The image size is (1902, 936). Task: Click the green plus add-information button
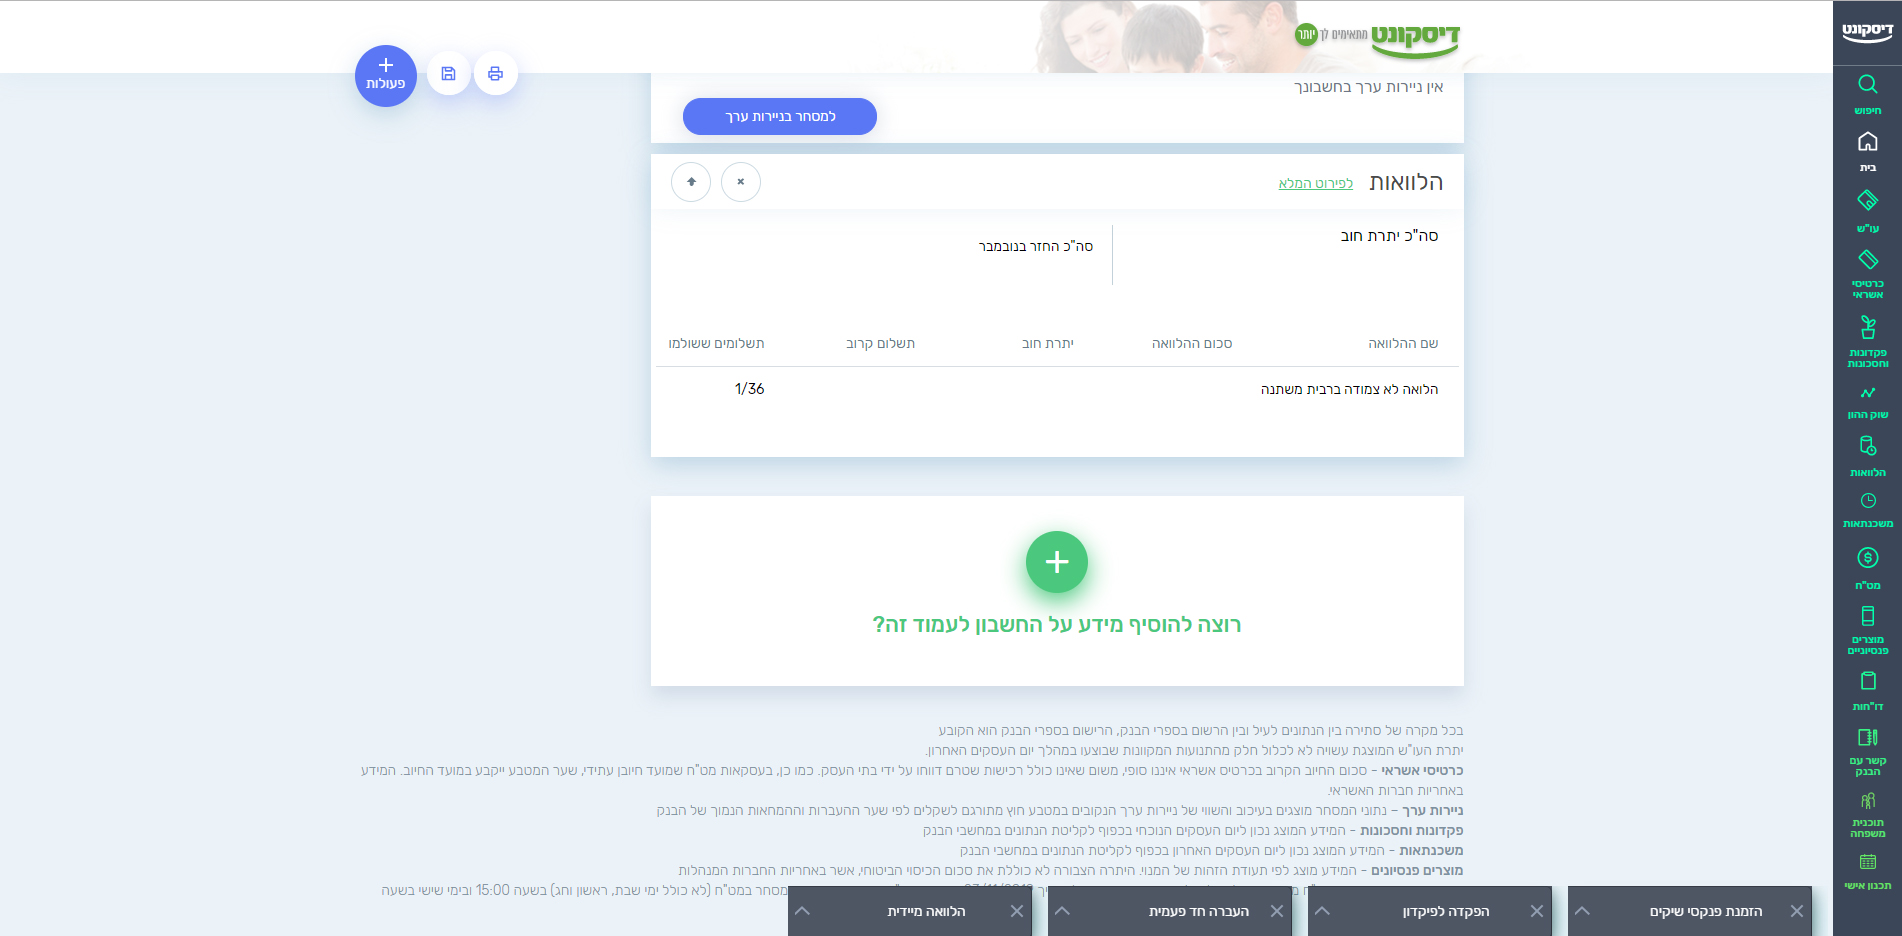[1057, 562]
